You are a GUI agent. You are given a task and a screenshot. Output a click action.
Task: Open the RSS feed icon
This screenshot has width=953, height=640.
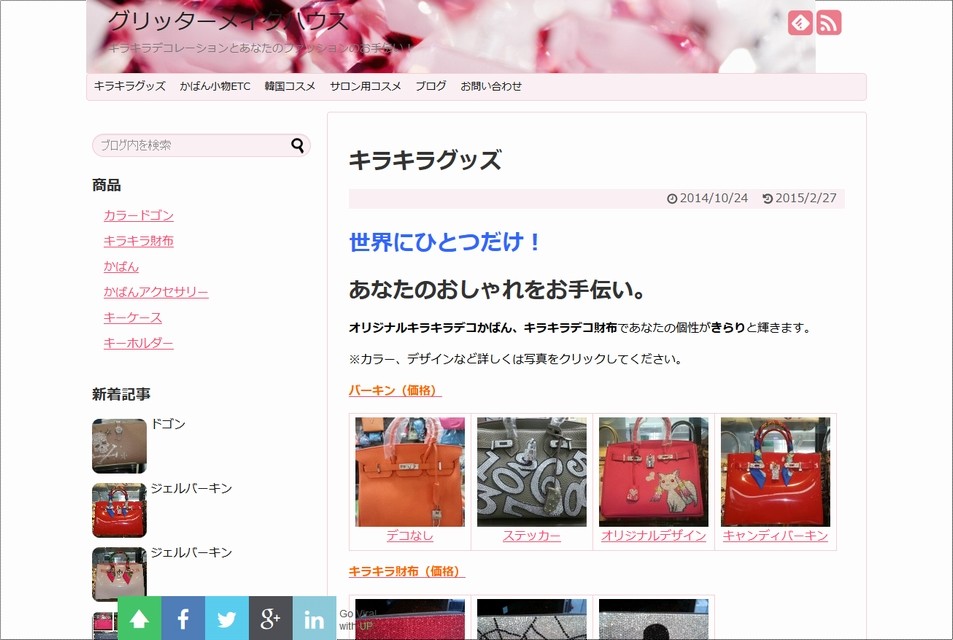(828, 23)
